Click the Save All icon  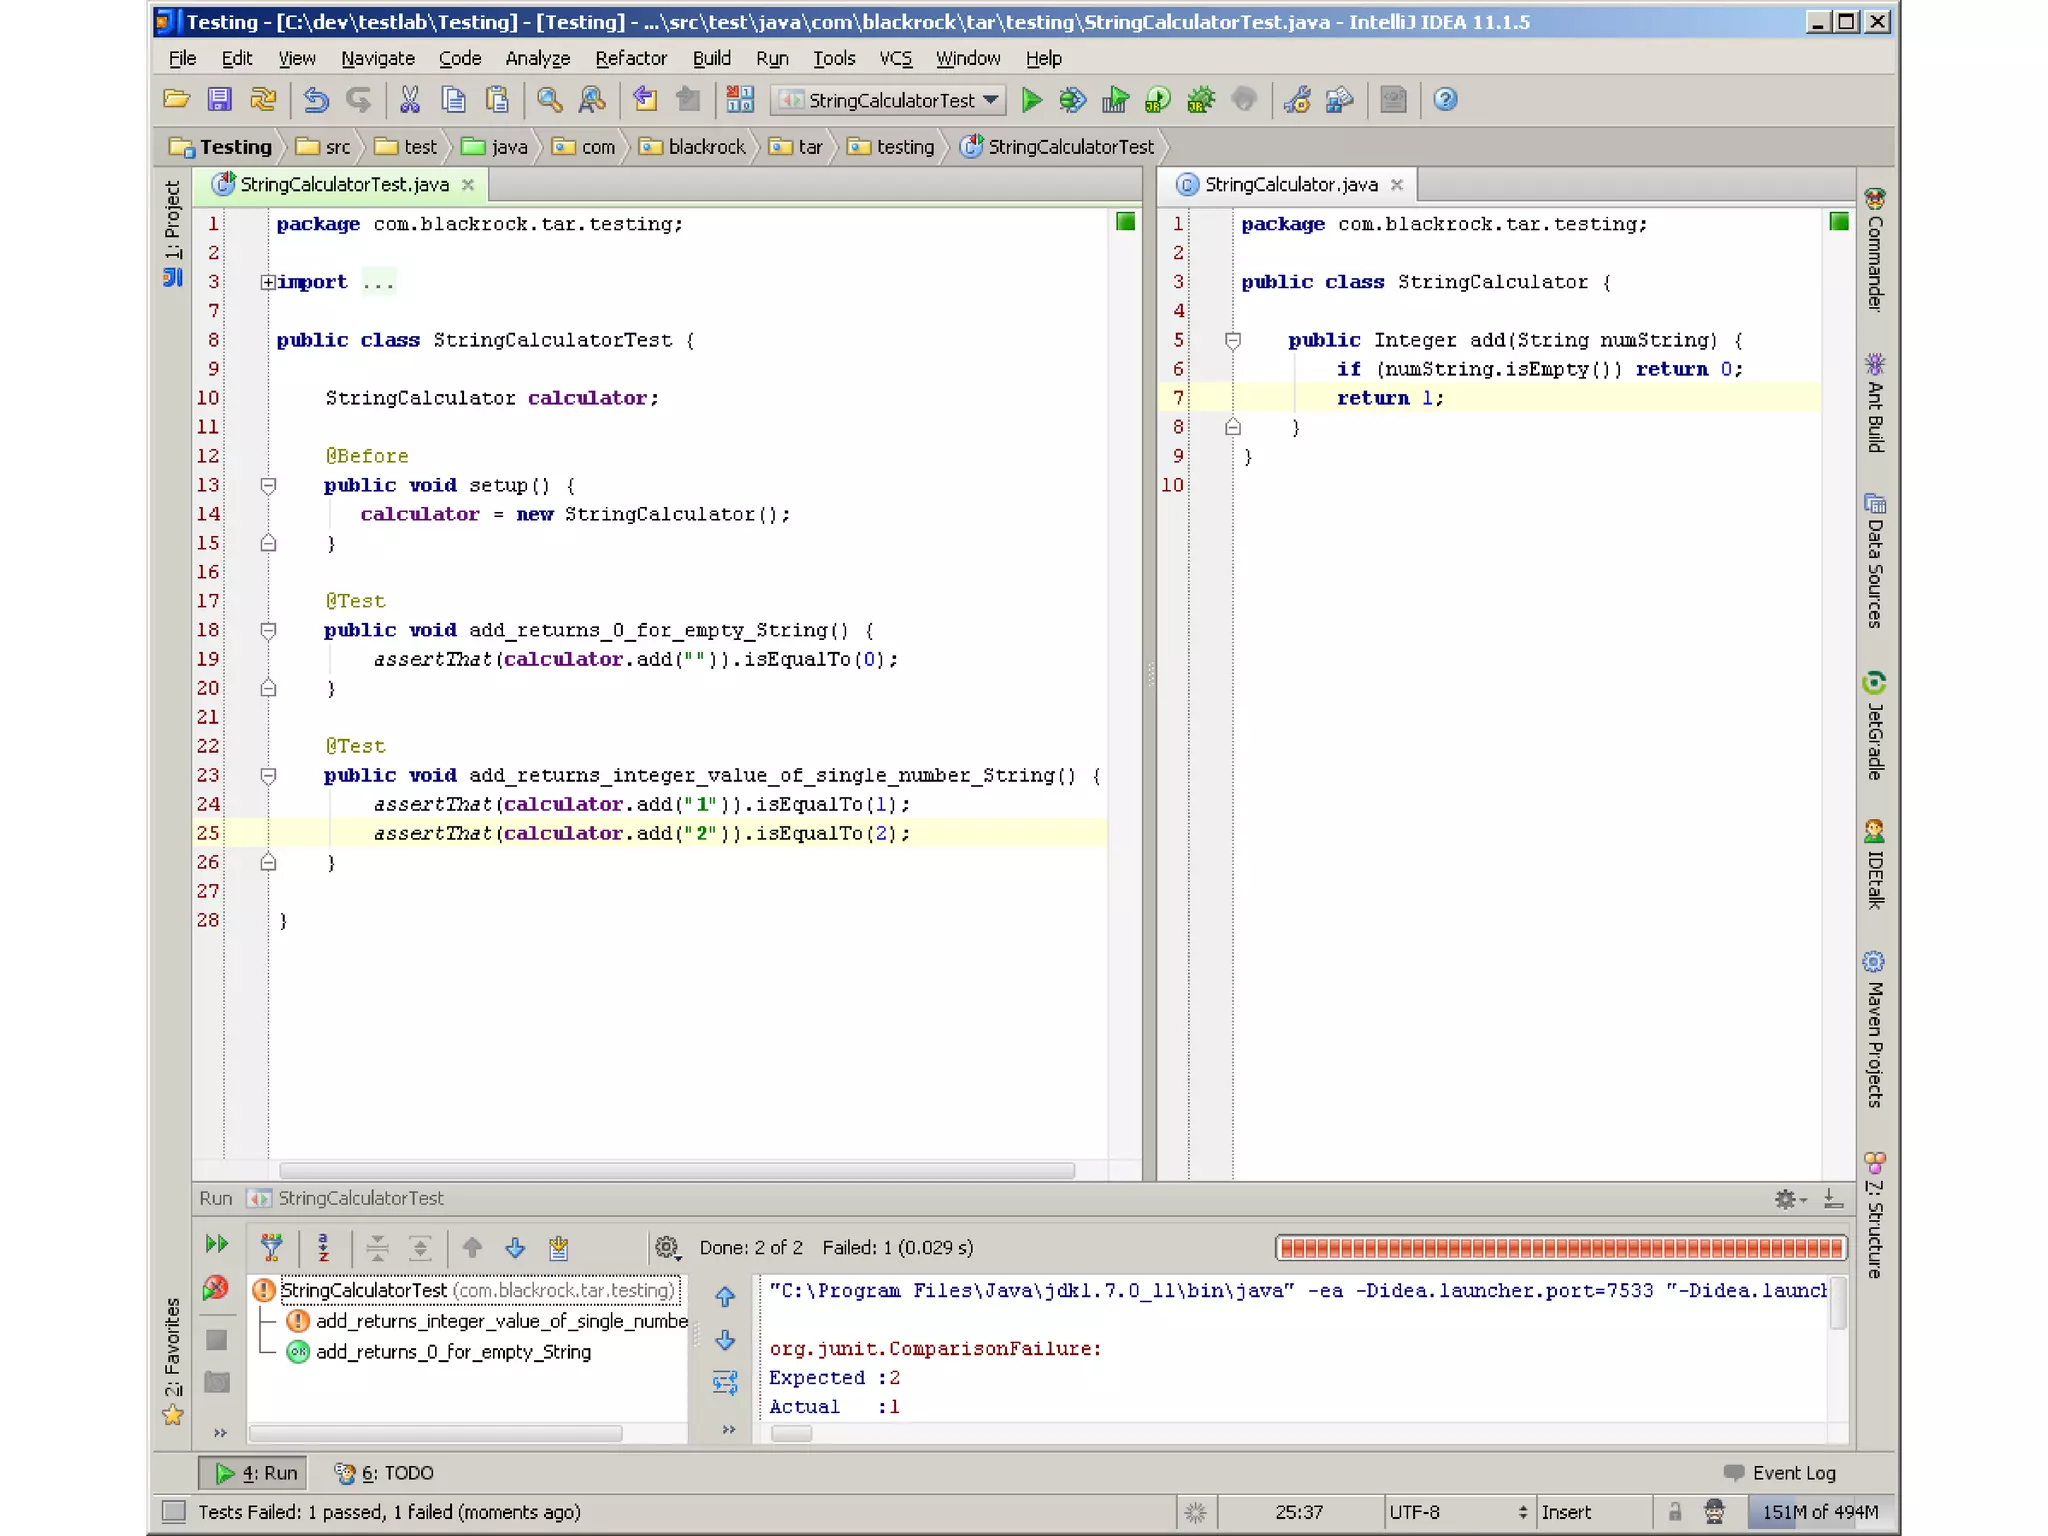point(219,100)
